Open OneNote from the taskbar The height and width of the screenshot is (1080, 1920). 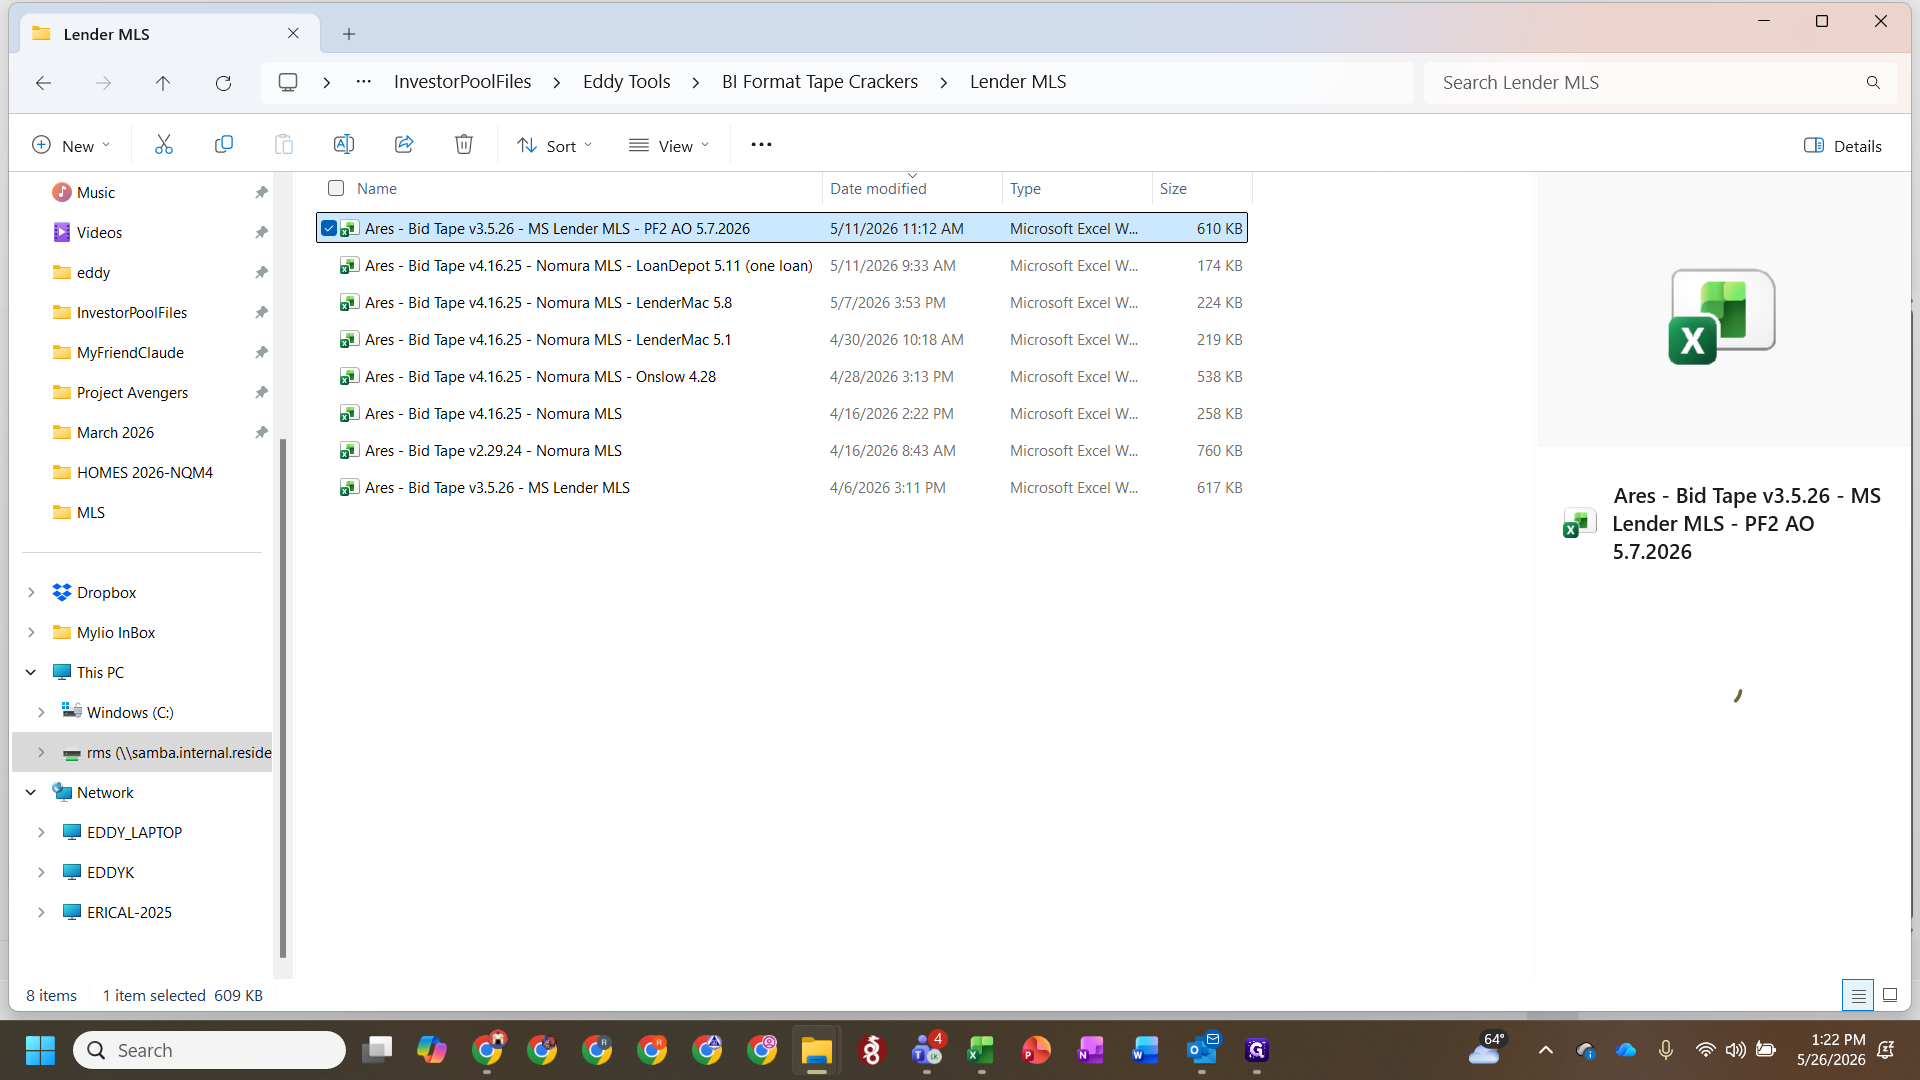coord(1091,1050)
